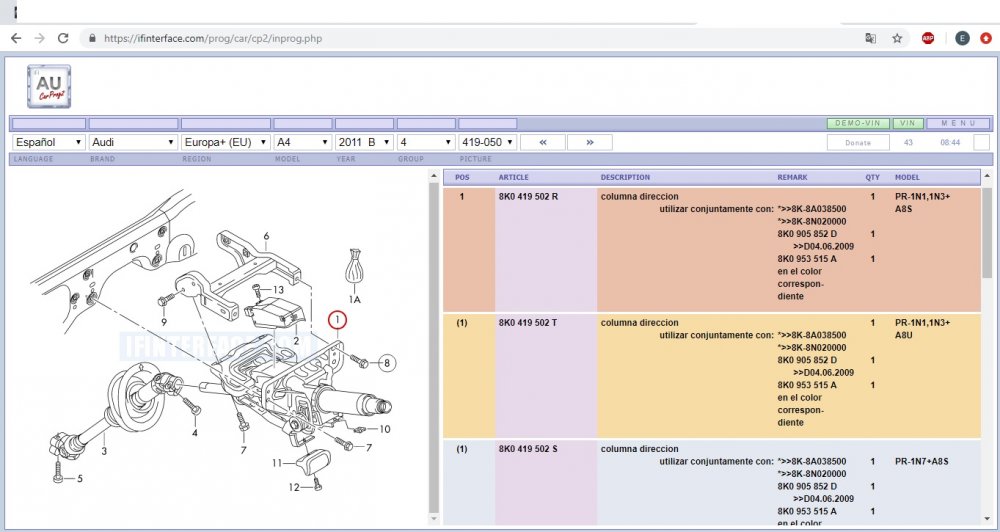Click the time value 08:44

click(x=950, y=142)
